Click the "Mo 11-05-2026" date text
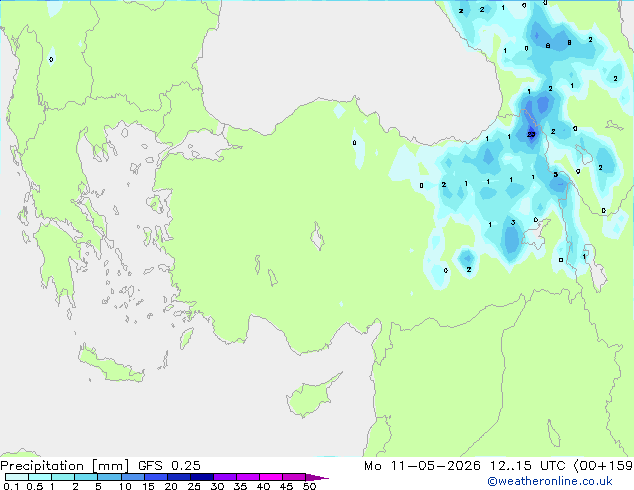 click(x=422, y=466)
